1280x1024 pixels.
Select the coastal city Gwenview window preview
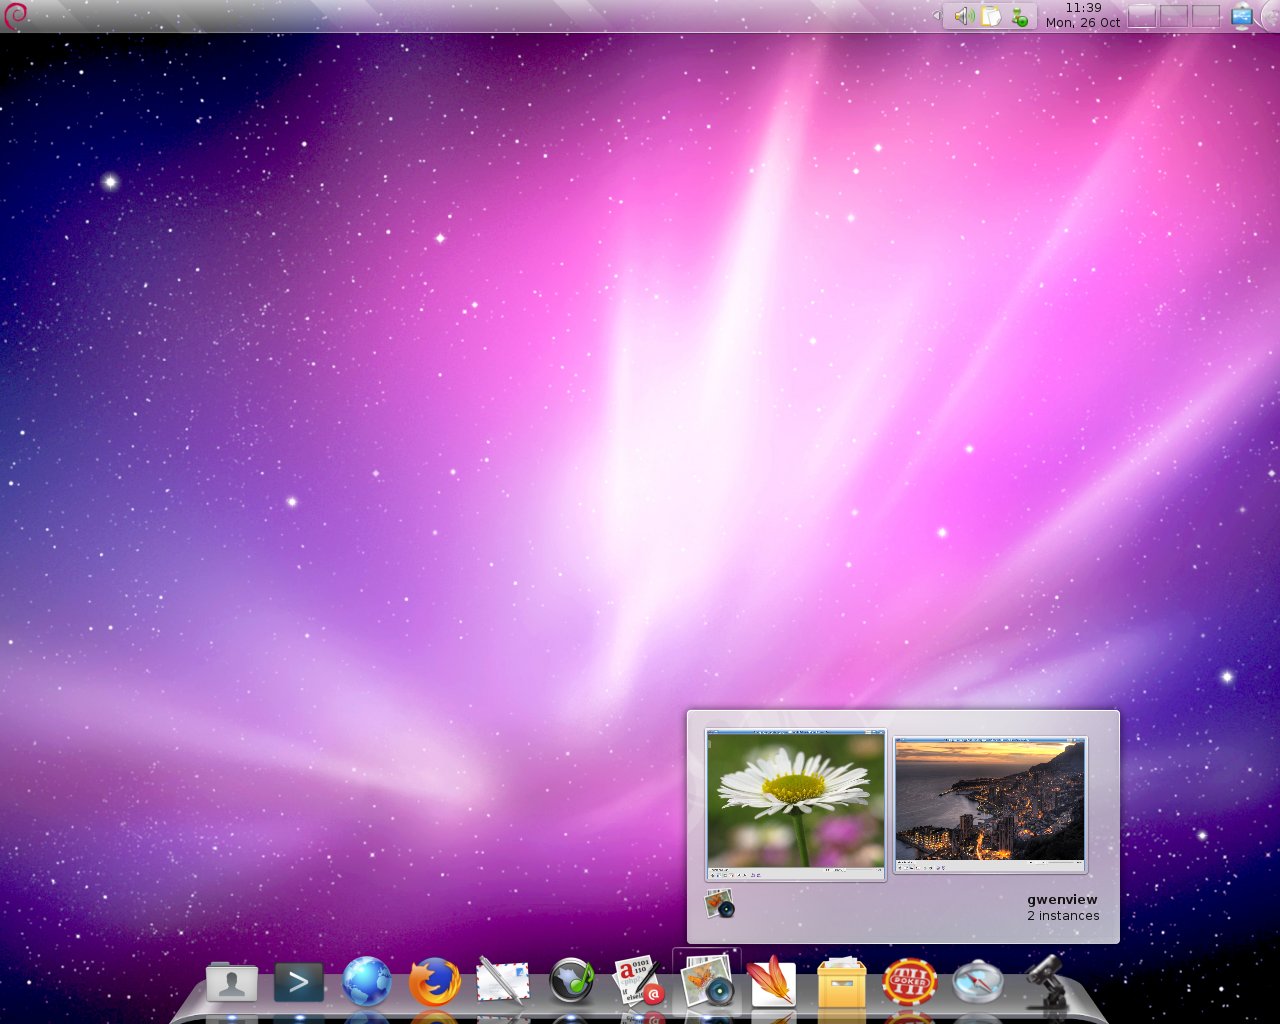click(990, 804)
